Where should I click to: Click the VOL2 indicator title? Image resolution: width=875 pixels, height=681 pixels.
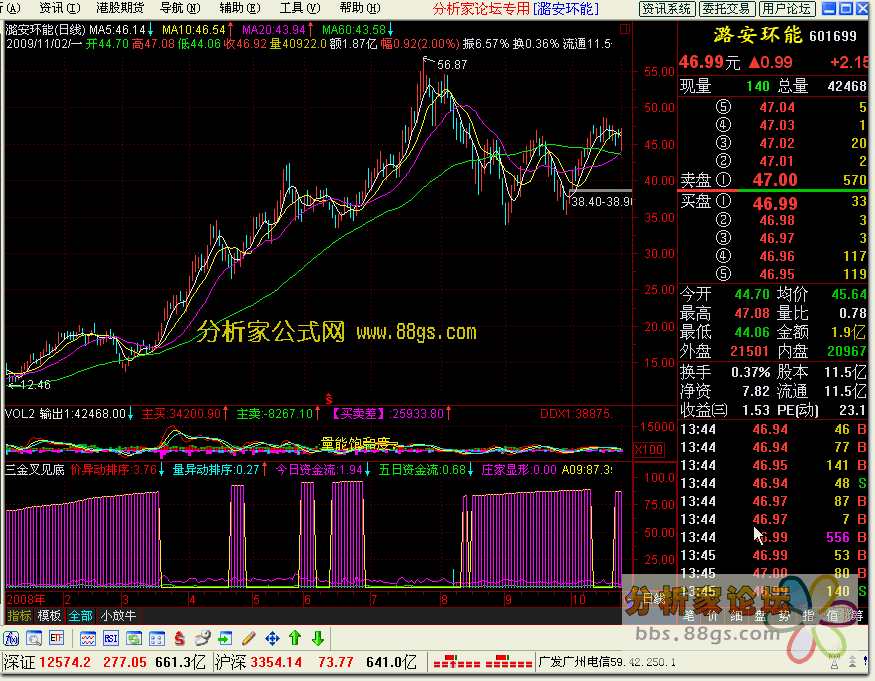tap(20, 414)
